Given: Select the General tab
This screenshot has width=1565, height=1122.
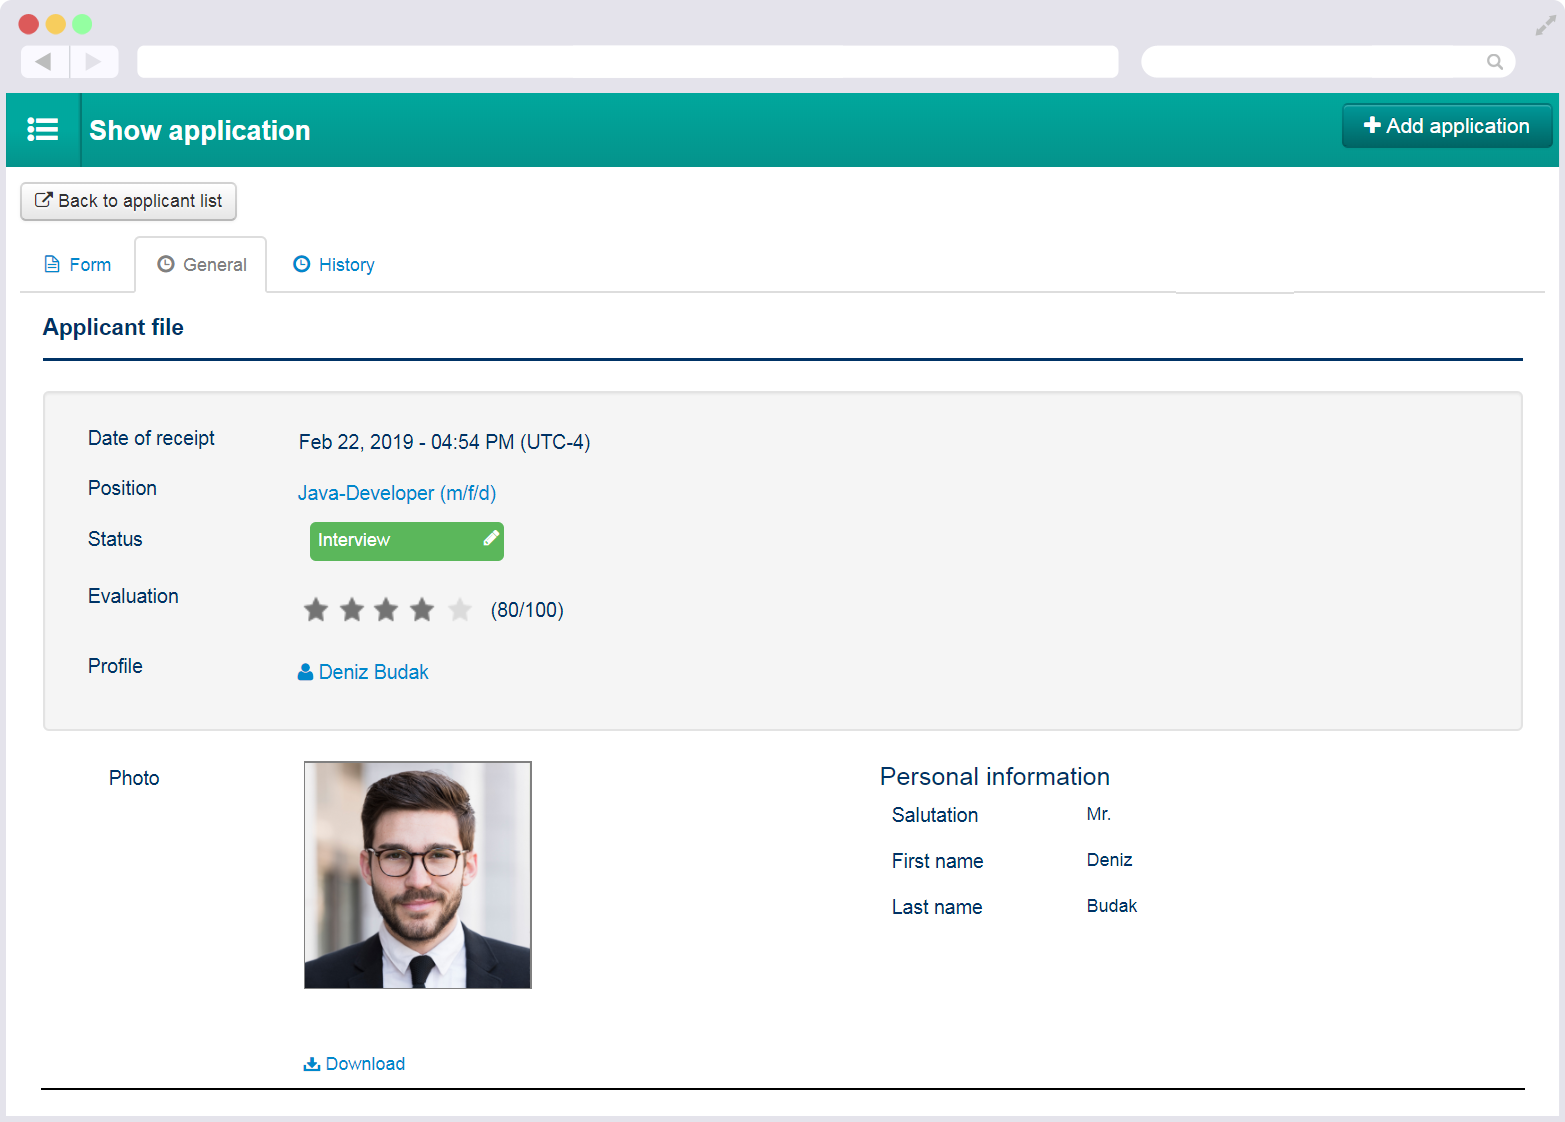Looking at the screenshot, I should (201, 265).
